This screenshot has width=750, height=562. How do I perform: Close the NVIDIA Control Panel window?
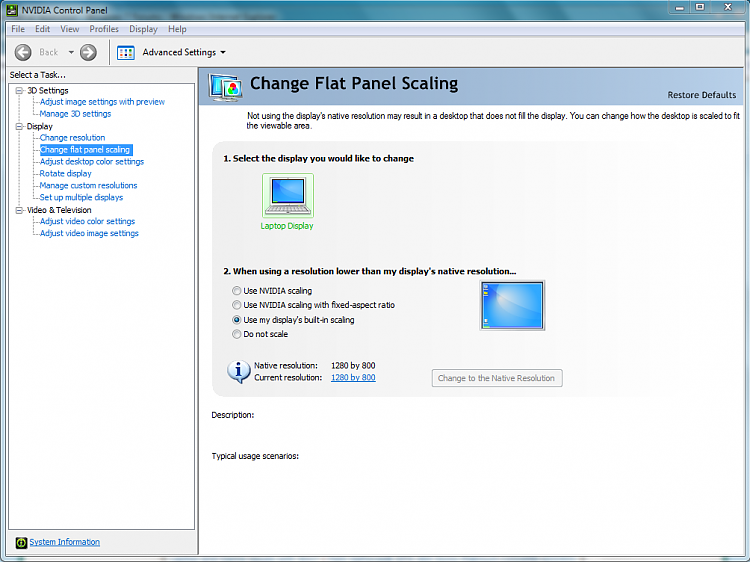728,7
